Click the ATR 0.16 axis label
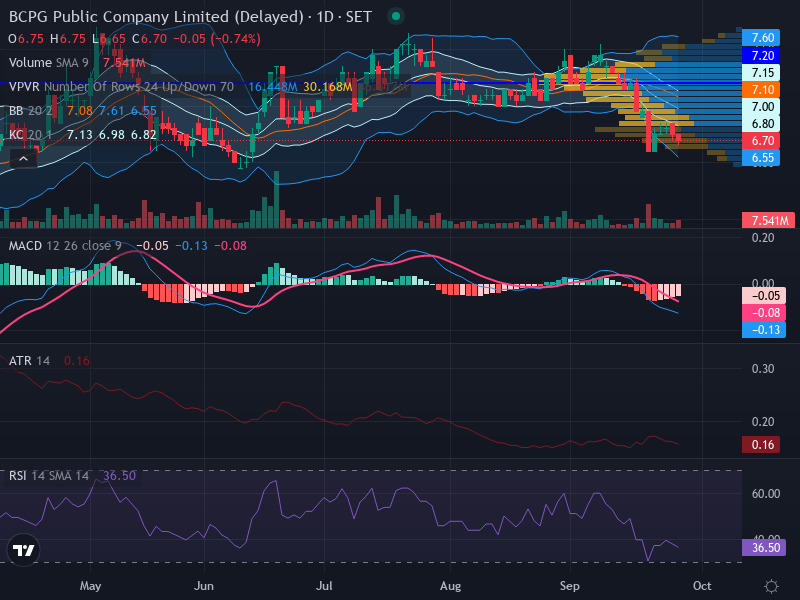This screenshot has height=600, width=800. click(x=761, y=444)
